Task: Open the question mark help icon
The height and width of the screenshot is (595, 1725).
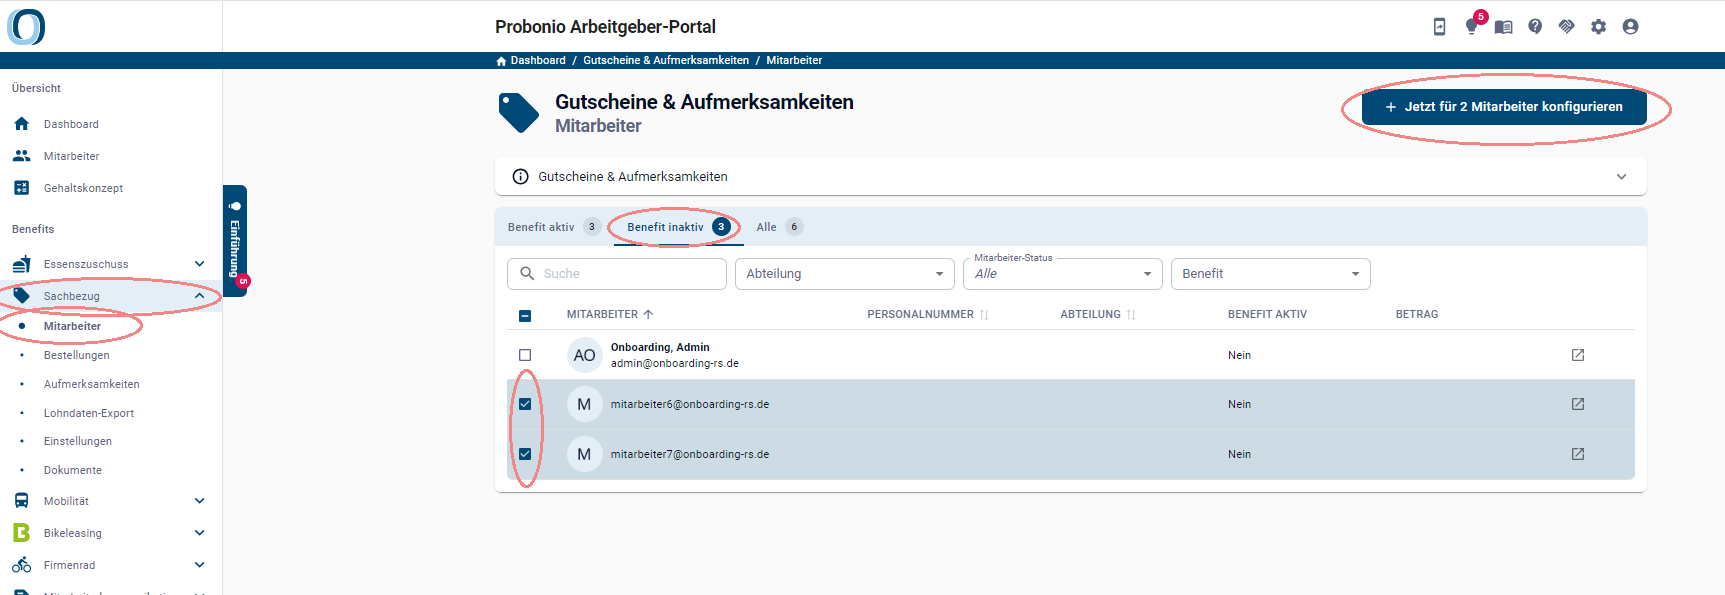Action: pyautogui.click(x=1535, y=27)
